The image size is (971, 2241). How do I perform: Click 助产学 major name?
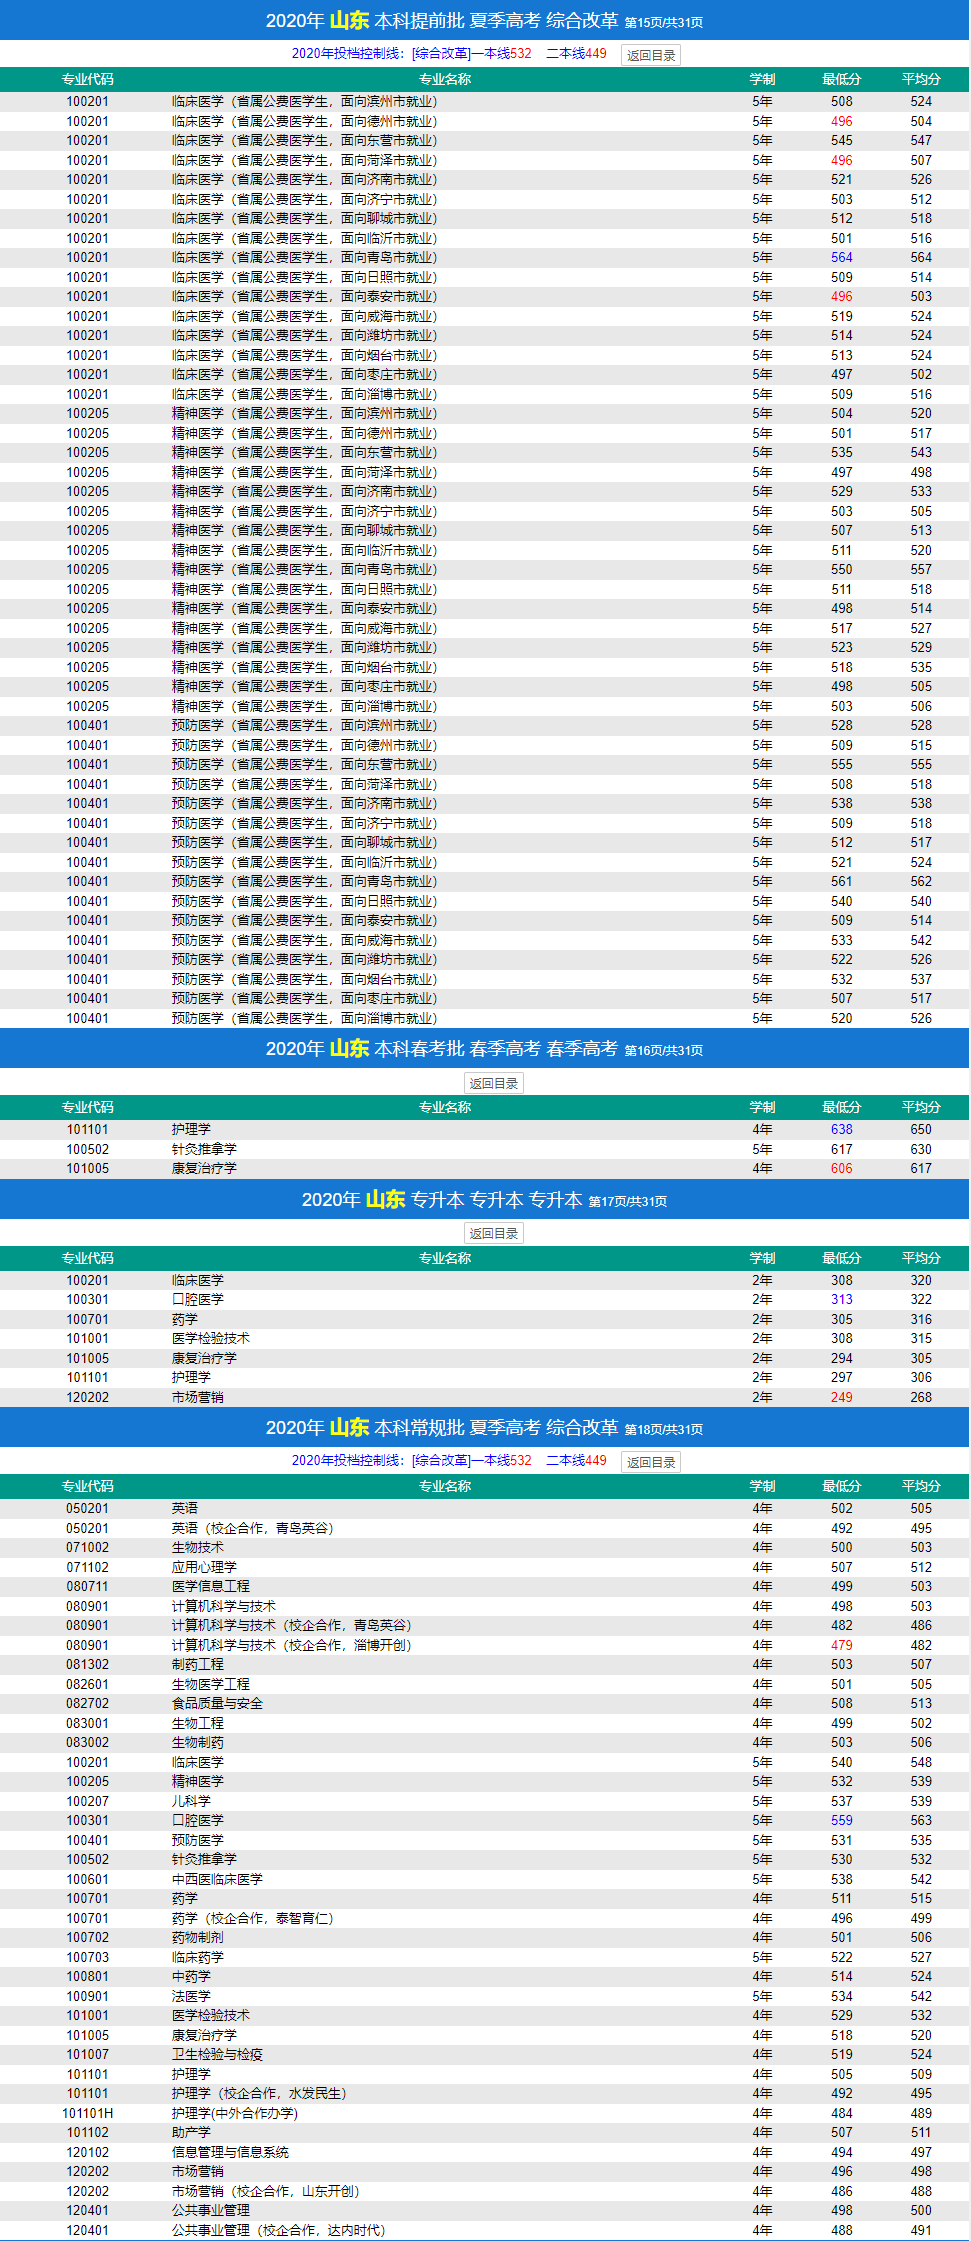point(191,2132)
